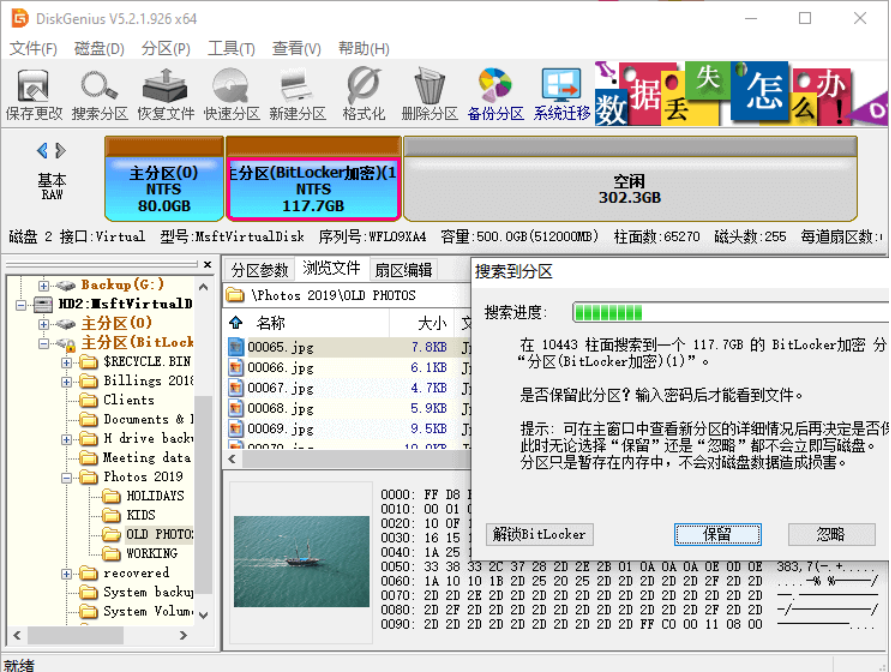Click the OLD PHOTOS folder icon in tree
The image size is (891, 672).
click(x=112, y=534)
